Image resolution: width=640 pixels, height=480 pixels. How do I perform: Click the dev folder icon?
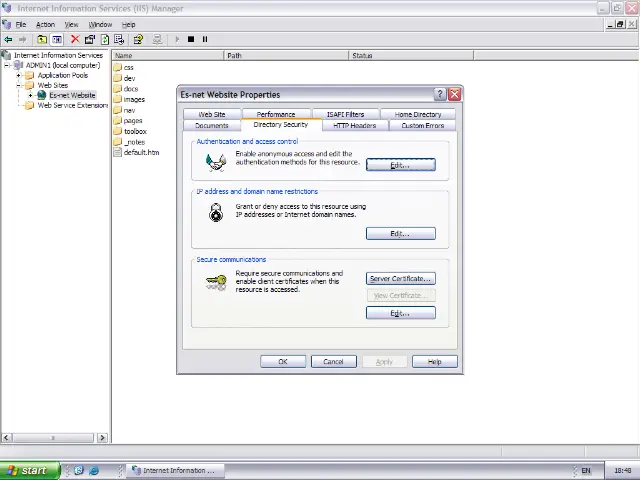point(118,78)
